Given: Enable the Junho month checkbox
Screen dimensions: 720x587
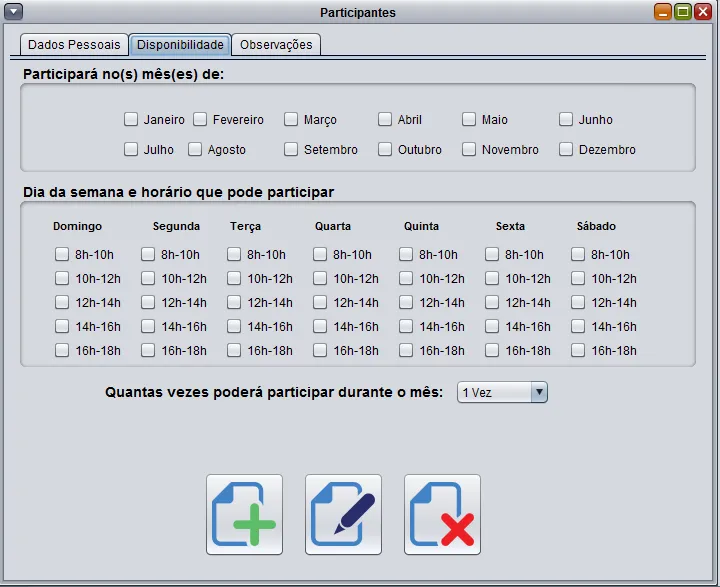Looking at the screenshot, I should [x=566, y=119].
